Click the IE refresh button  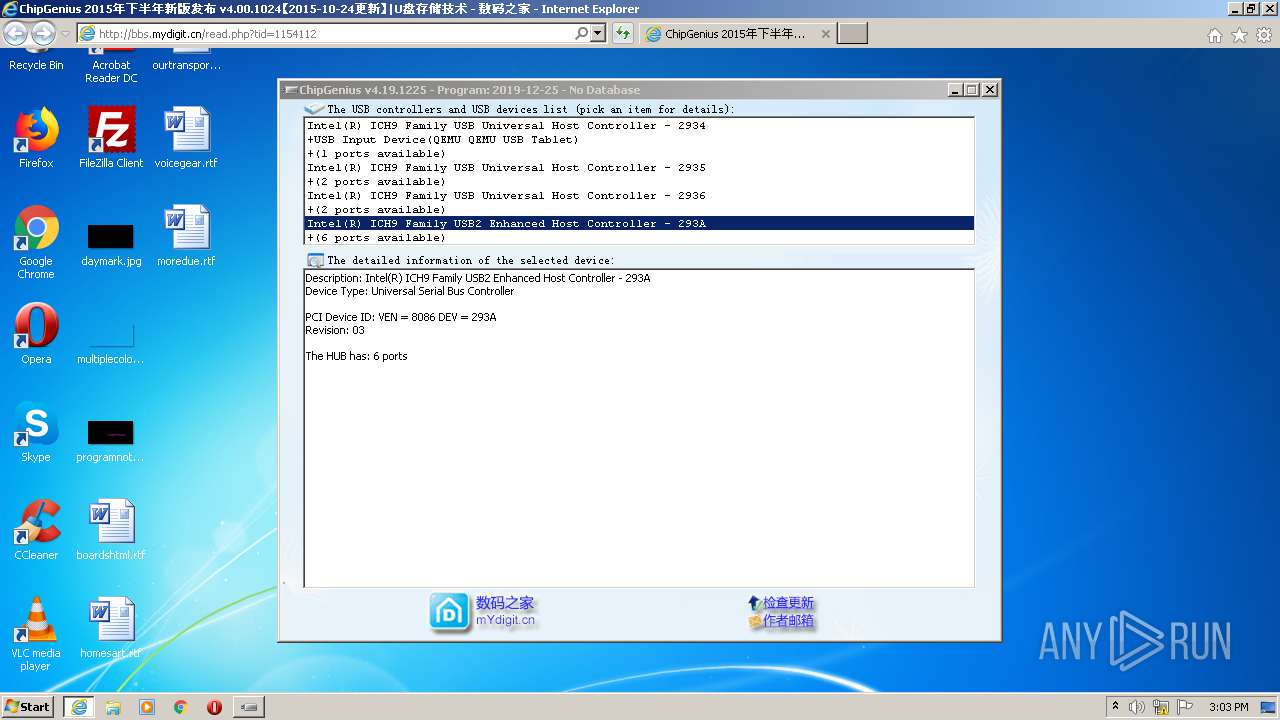pos(623,34)
